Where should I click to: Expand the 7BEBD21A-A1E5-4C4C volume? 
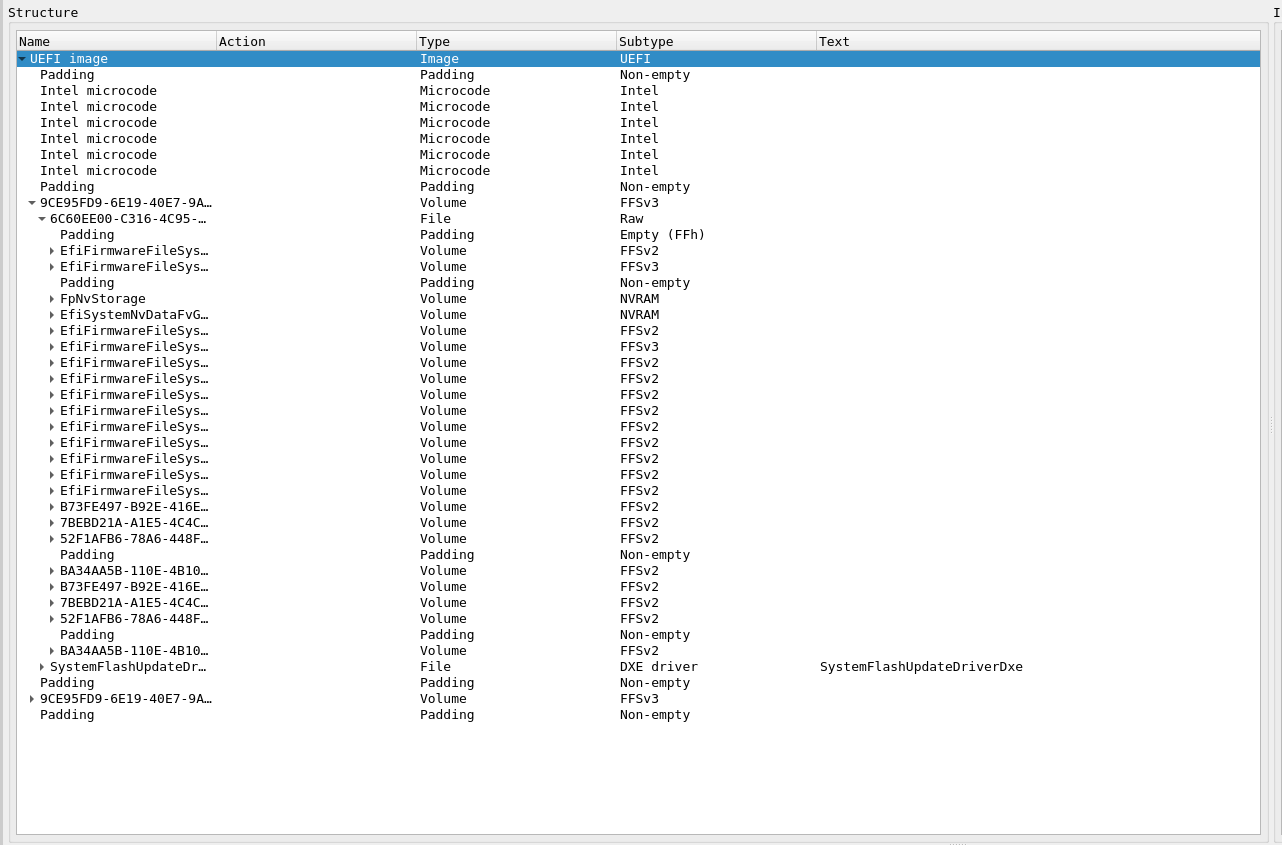[51, 523]
